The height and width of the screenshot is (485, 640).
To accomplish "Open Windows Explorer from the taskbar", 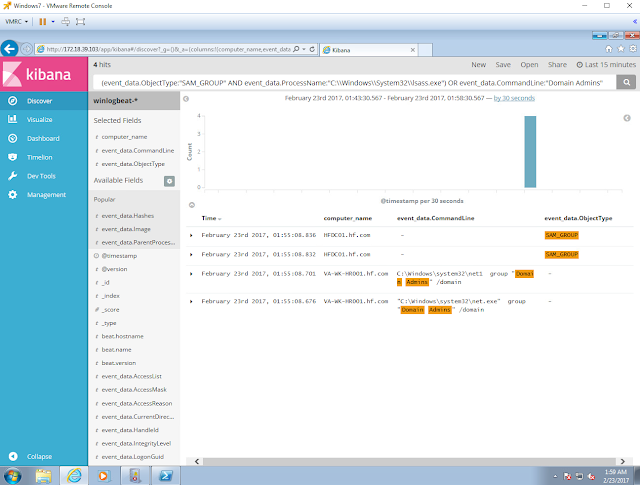I will [44, 476].
